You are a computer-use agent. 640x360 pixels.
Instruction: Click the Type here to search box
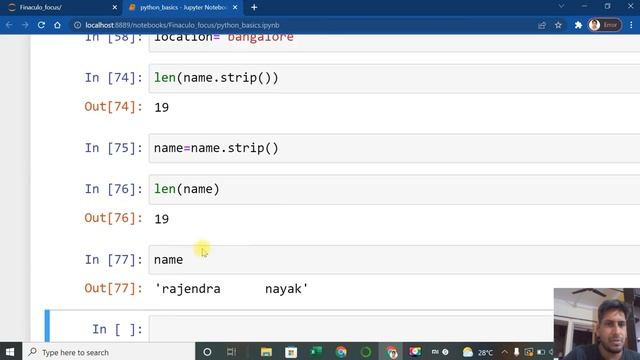coord(108,352)
